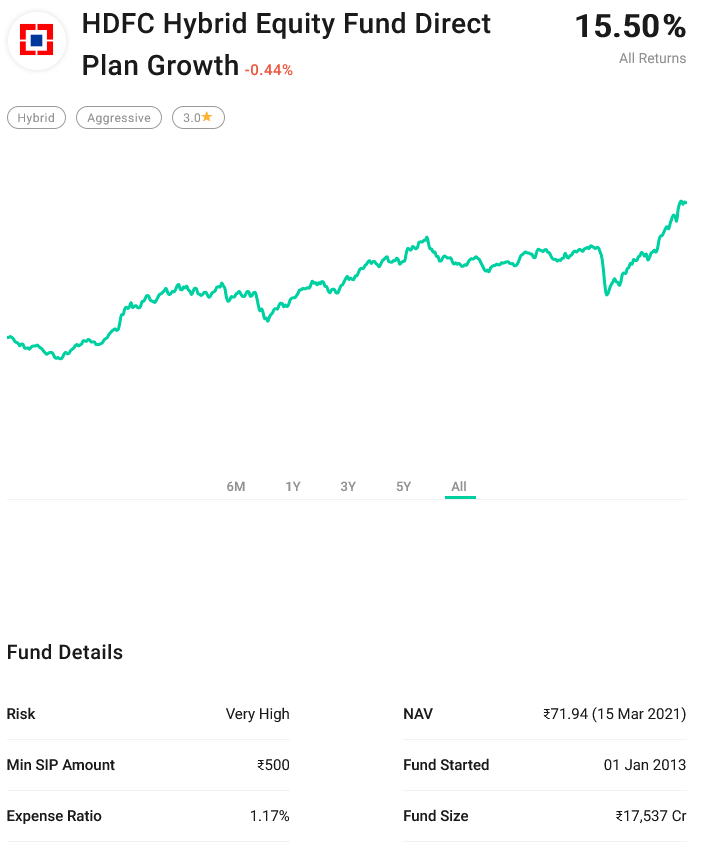
Task: Click the HDFC fund logo icon
Action: (x=37, y=40)
